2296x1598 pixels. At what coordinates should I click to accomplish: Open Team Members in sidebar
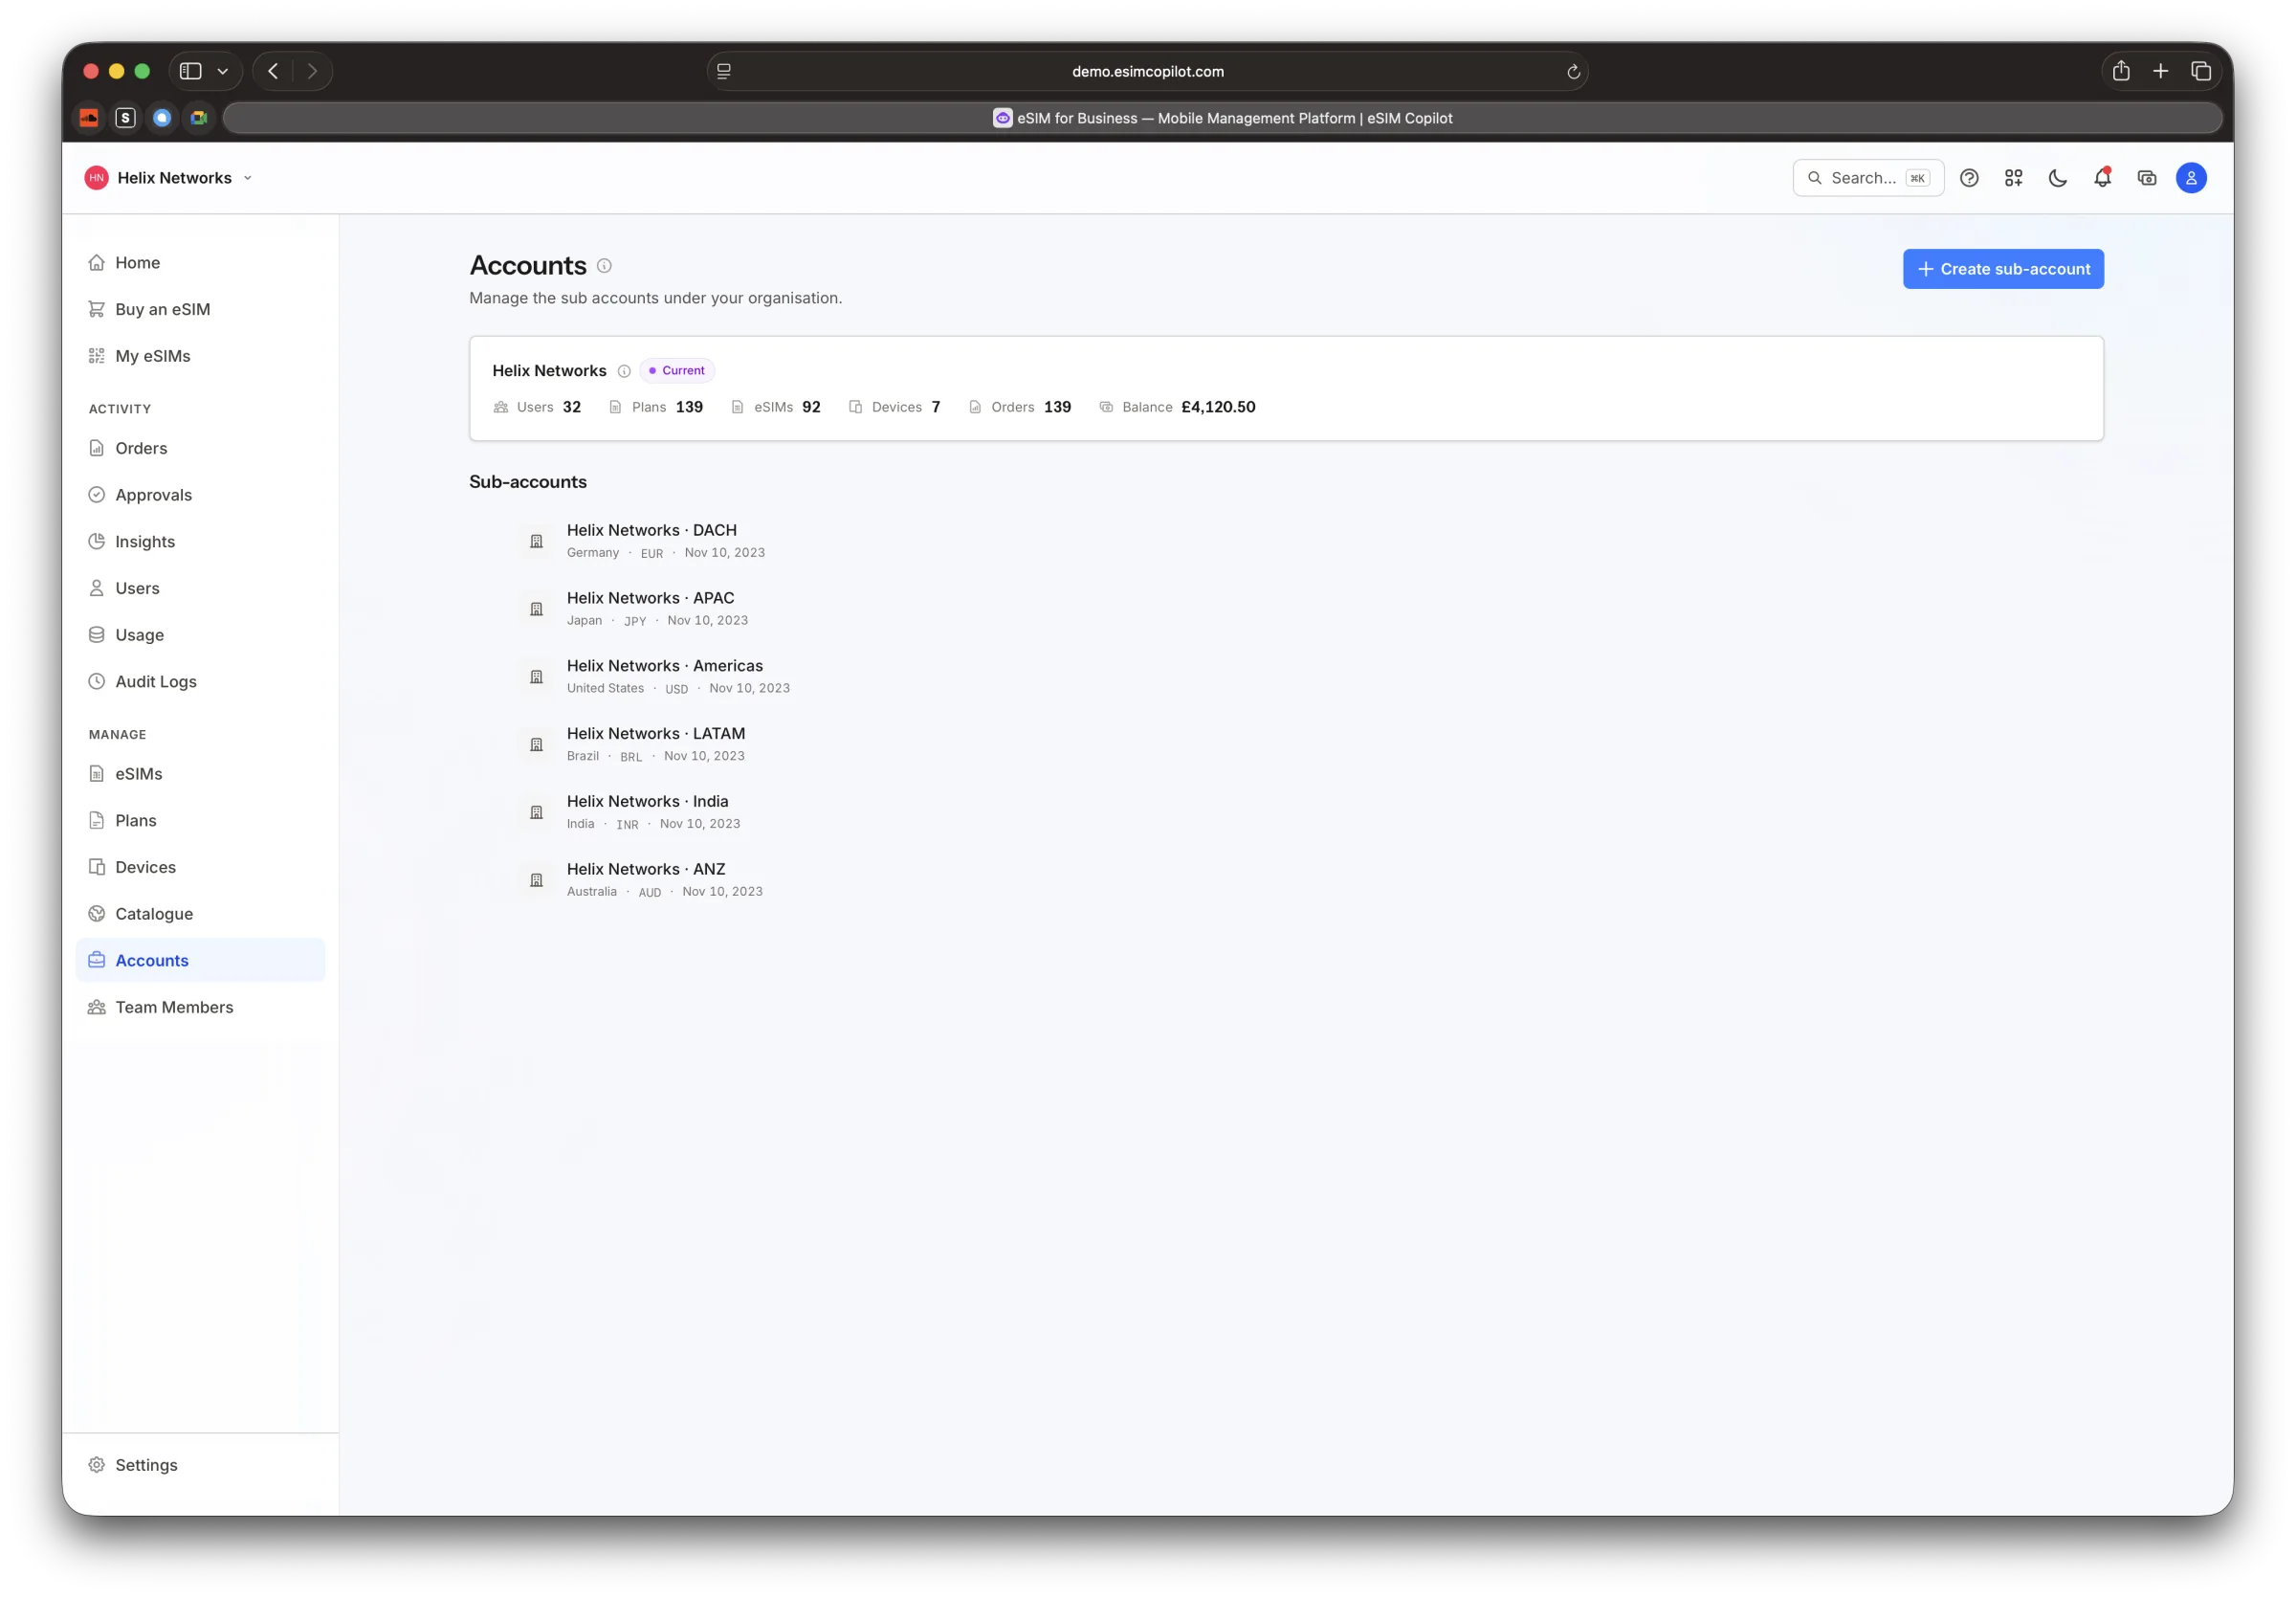[x=200, y=1007]
